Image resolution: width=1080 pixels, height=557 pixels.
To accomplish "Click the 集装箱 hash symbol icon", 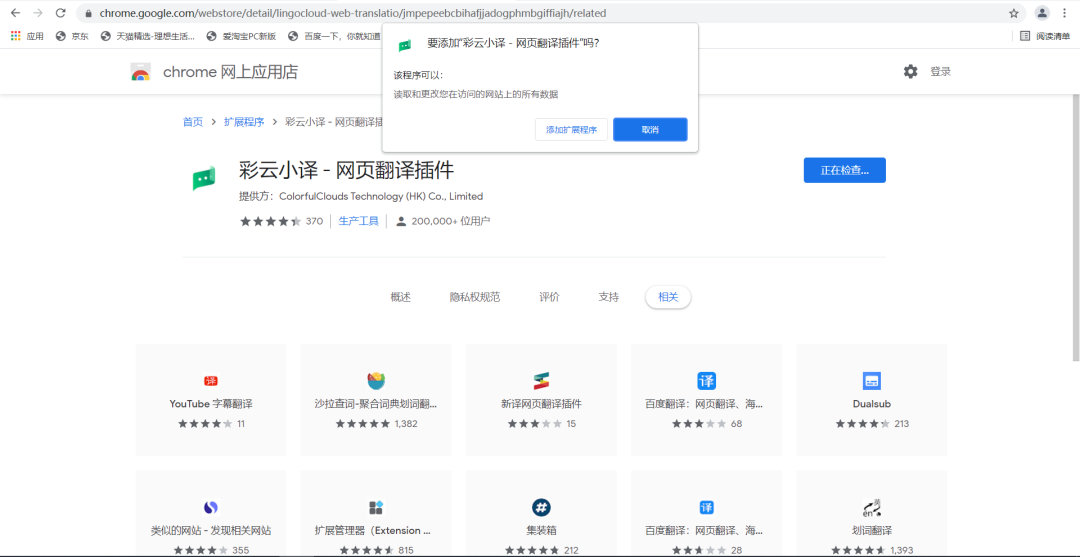I will [x=541, y=508].
